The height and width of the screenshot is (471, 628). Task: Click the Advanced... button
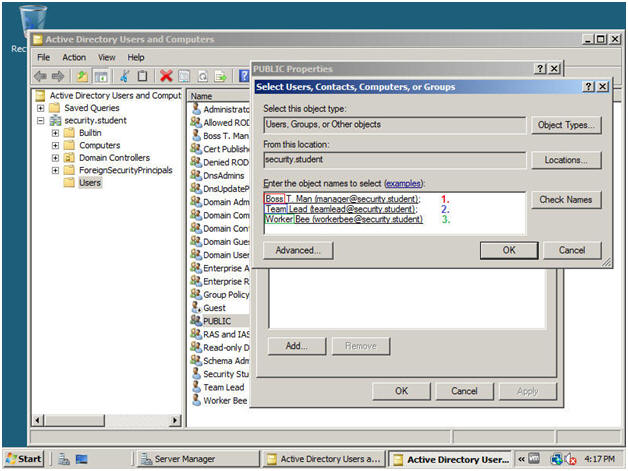click(x=298, y=250)
